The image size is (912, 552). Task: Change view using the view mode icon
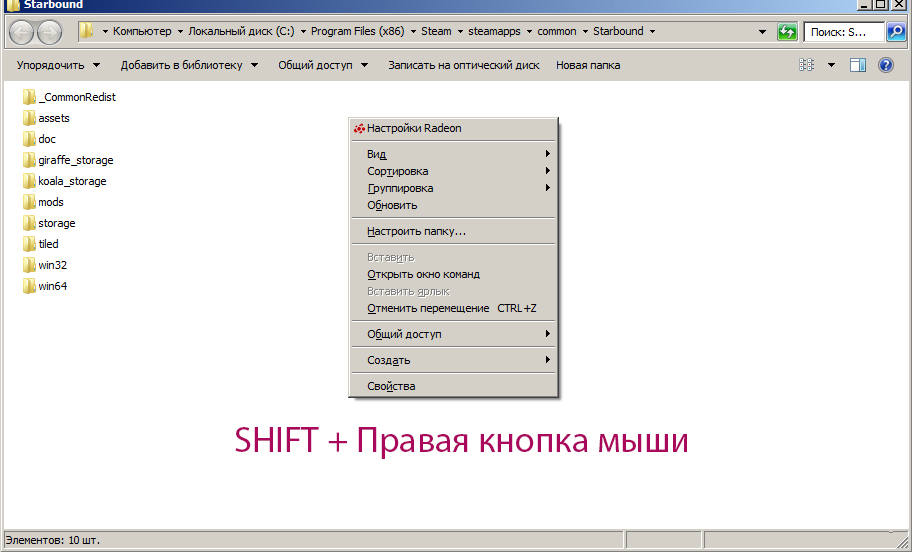(806, 65)
